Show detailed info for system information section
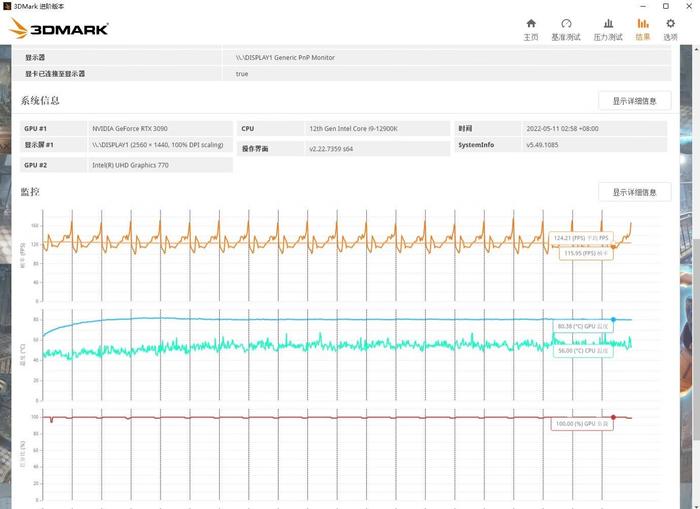Screen dimensions: 700x509 [x=634, y=101]
